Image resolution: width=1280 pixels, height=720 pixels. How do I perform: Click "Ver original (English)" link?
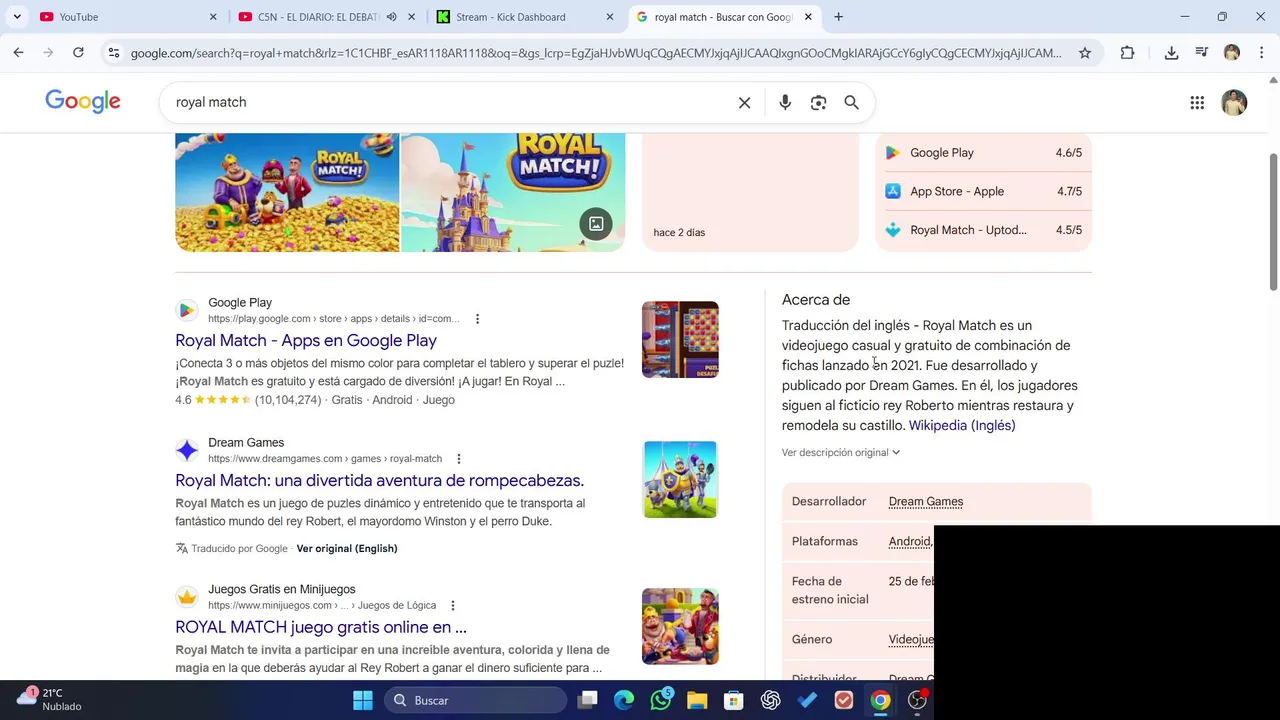[x=347, y=548]
